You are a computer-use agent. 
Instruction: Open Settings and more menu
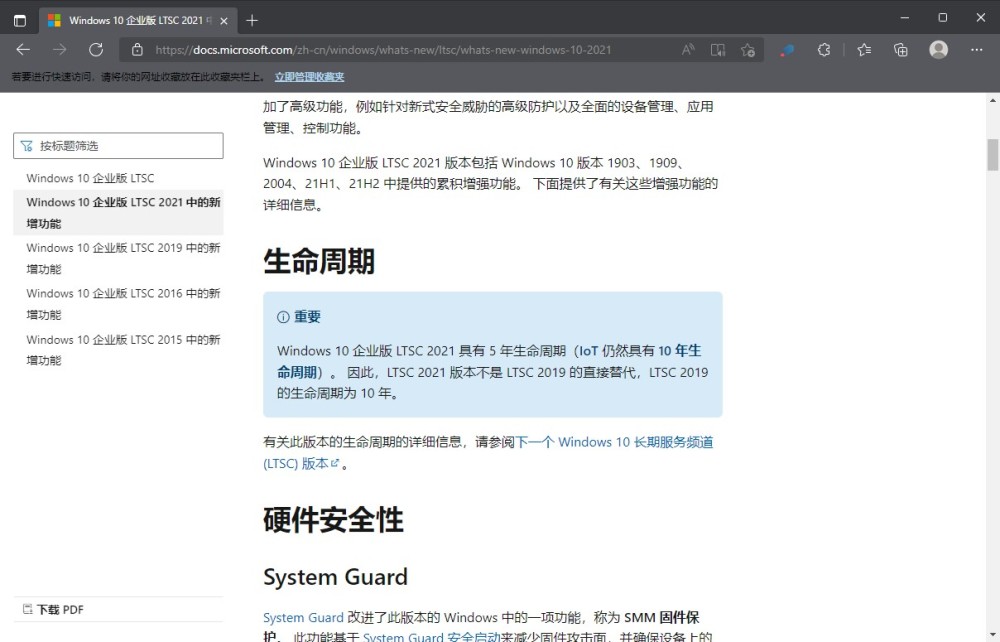[x=976, y=50]
